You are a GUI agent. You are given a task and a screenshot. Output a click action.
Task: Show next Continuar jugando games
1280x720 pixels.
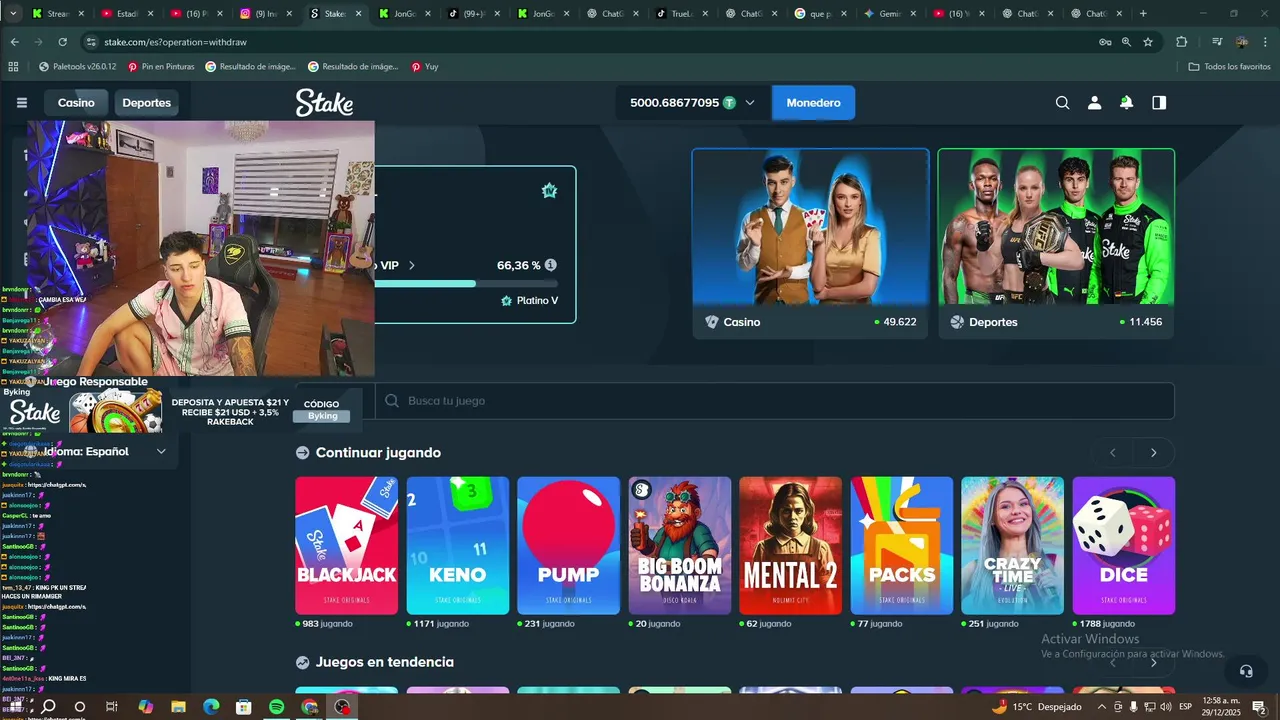tap(1153, 453)
